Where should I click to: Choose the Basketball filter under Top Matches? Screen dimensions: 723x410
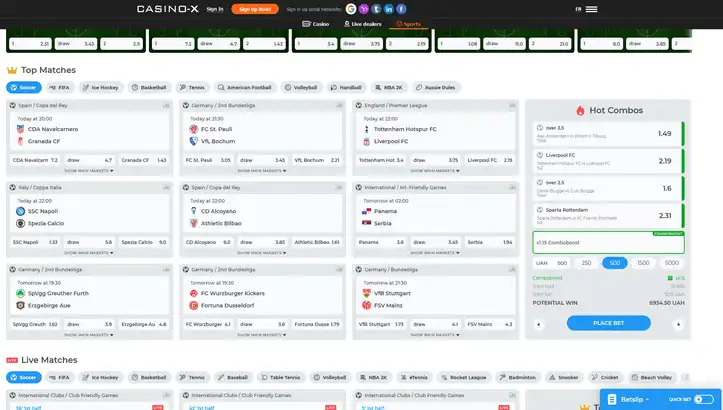click(x=149, y=87)
